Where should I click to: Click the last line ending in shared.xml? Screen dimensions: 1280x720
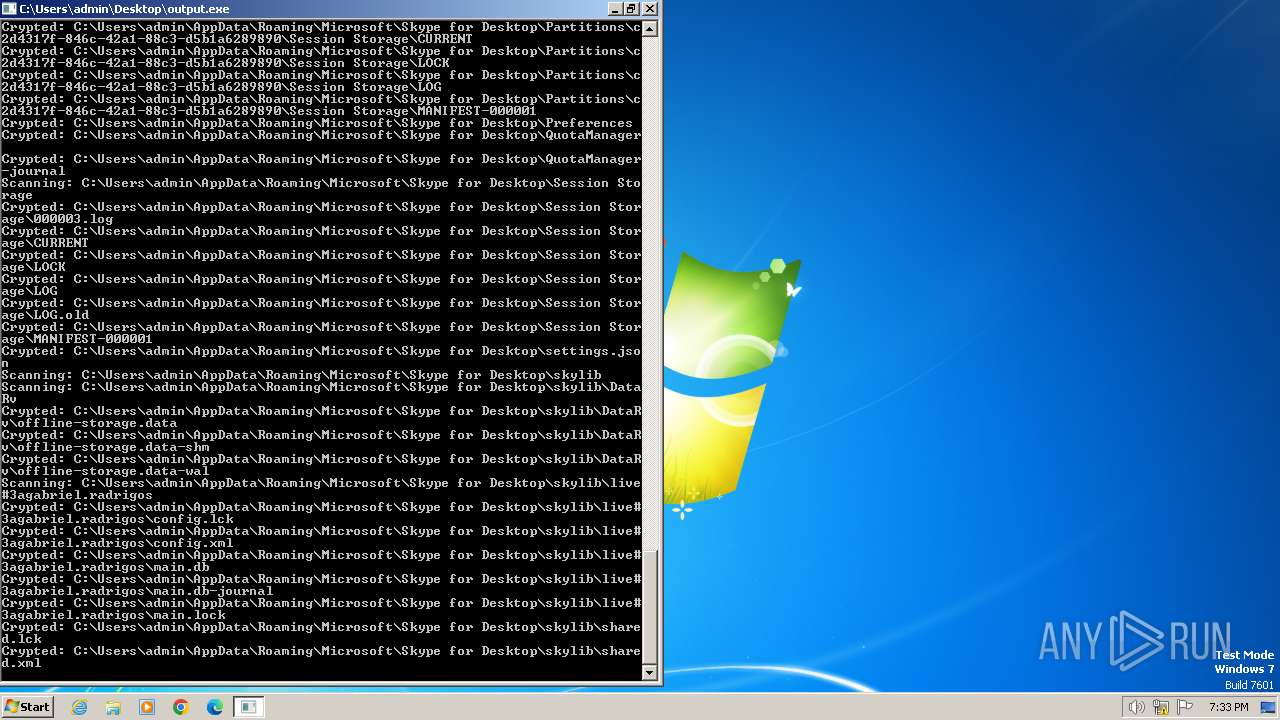[321, 657]
